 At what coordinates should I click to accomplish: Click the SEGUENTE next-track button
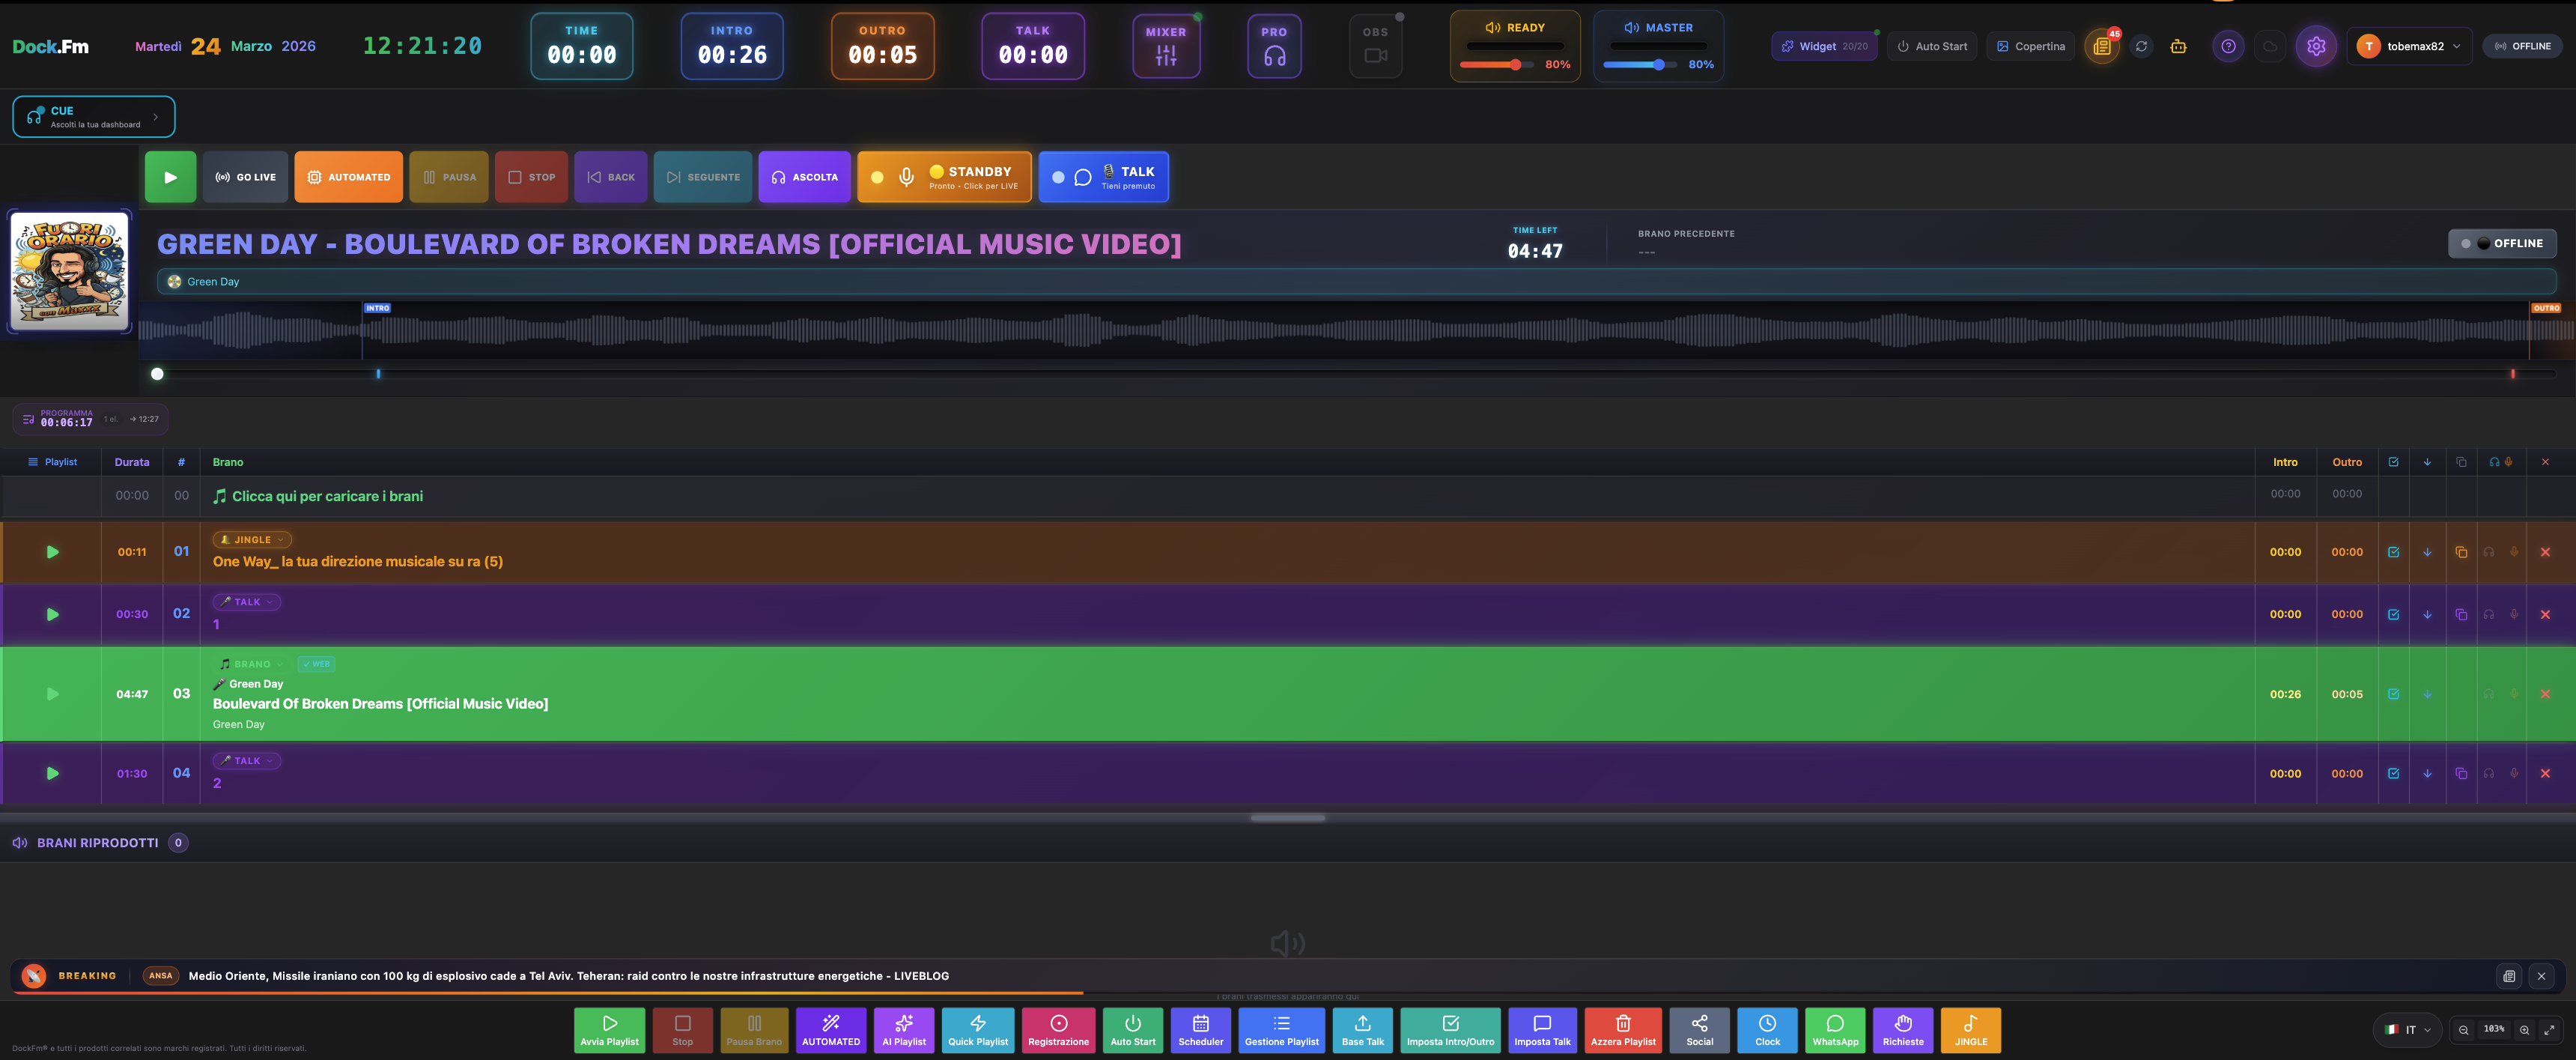[703, 177]
